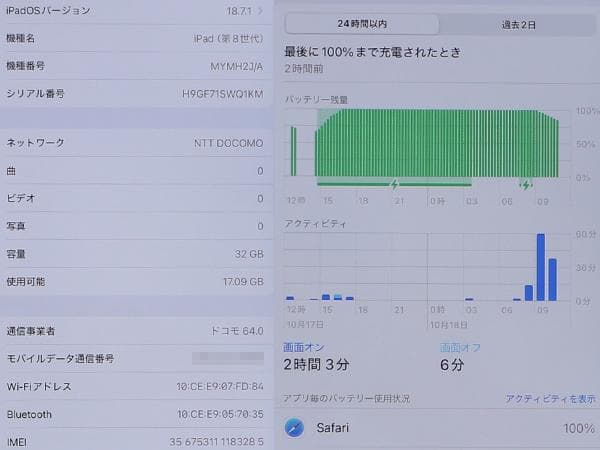This screenshot has width=600, height=450.
Task: Tap the 2時間 3分 screen-on time
Action: (x=316, y=365)
